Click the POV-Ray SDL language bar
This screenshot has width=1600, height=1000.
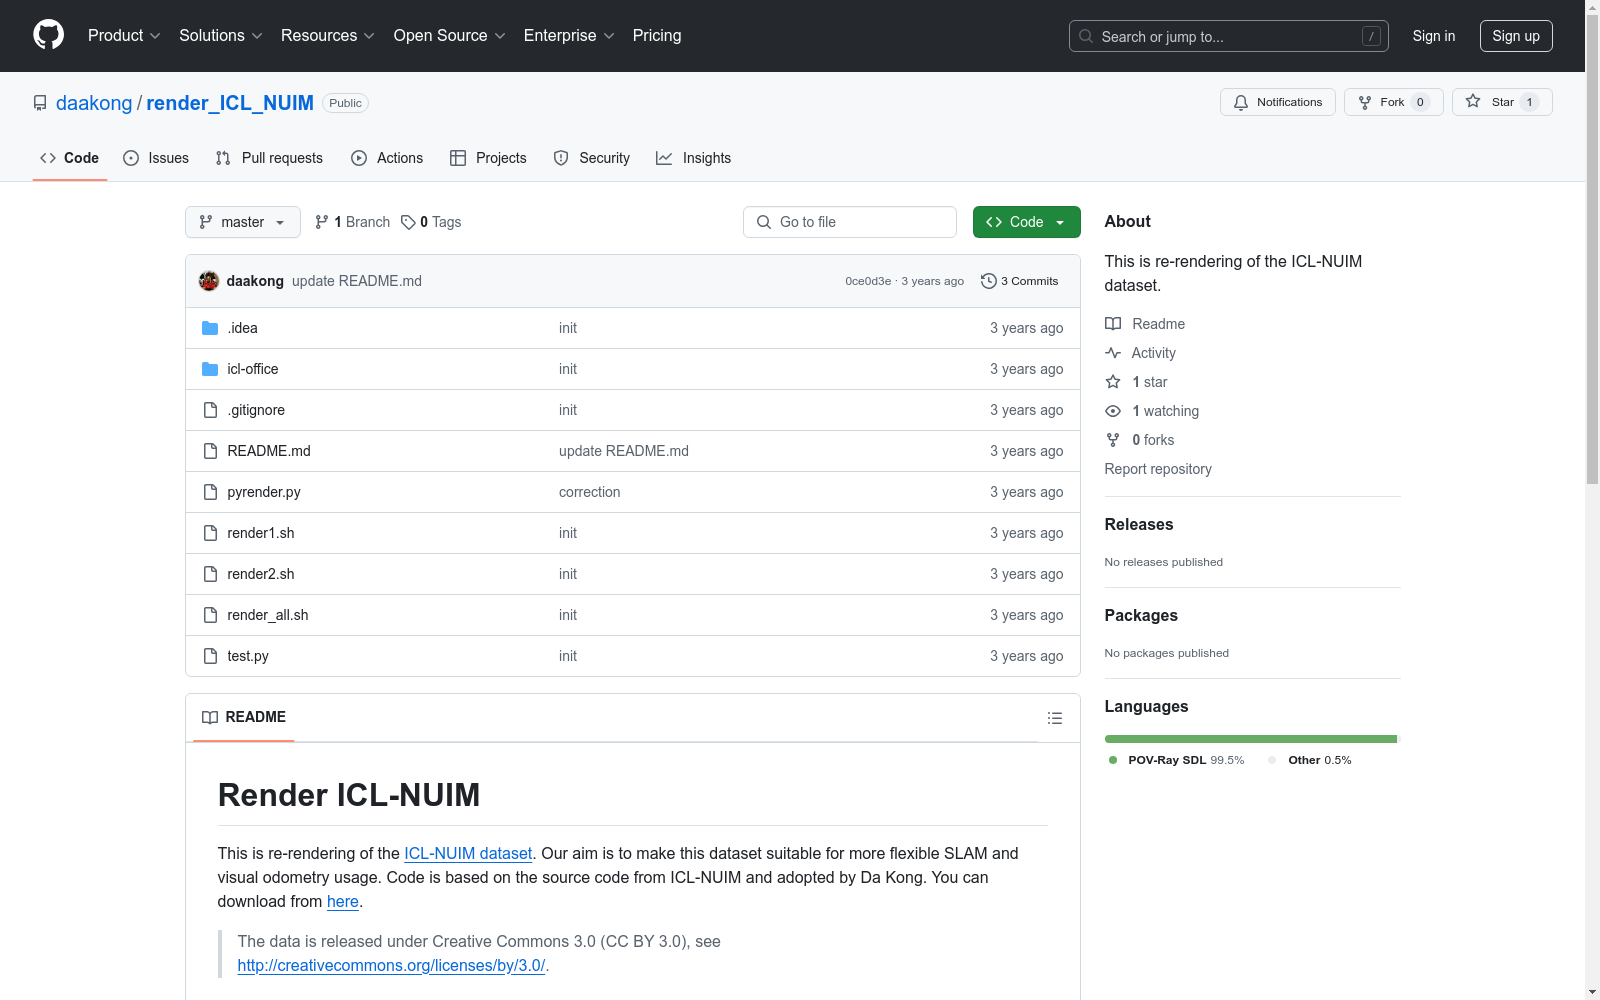pos(1250,739)
